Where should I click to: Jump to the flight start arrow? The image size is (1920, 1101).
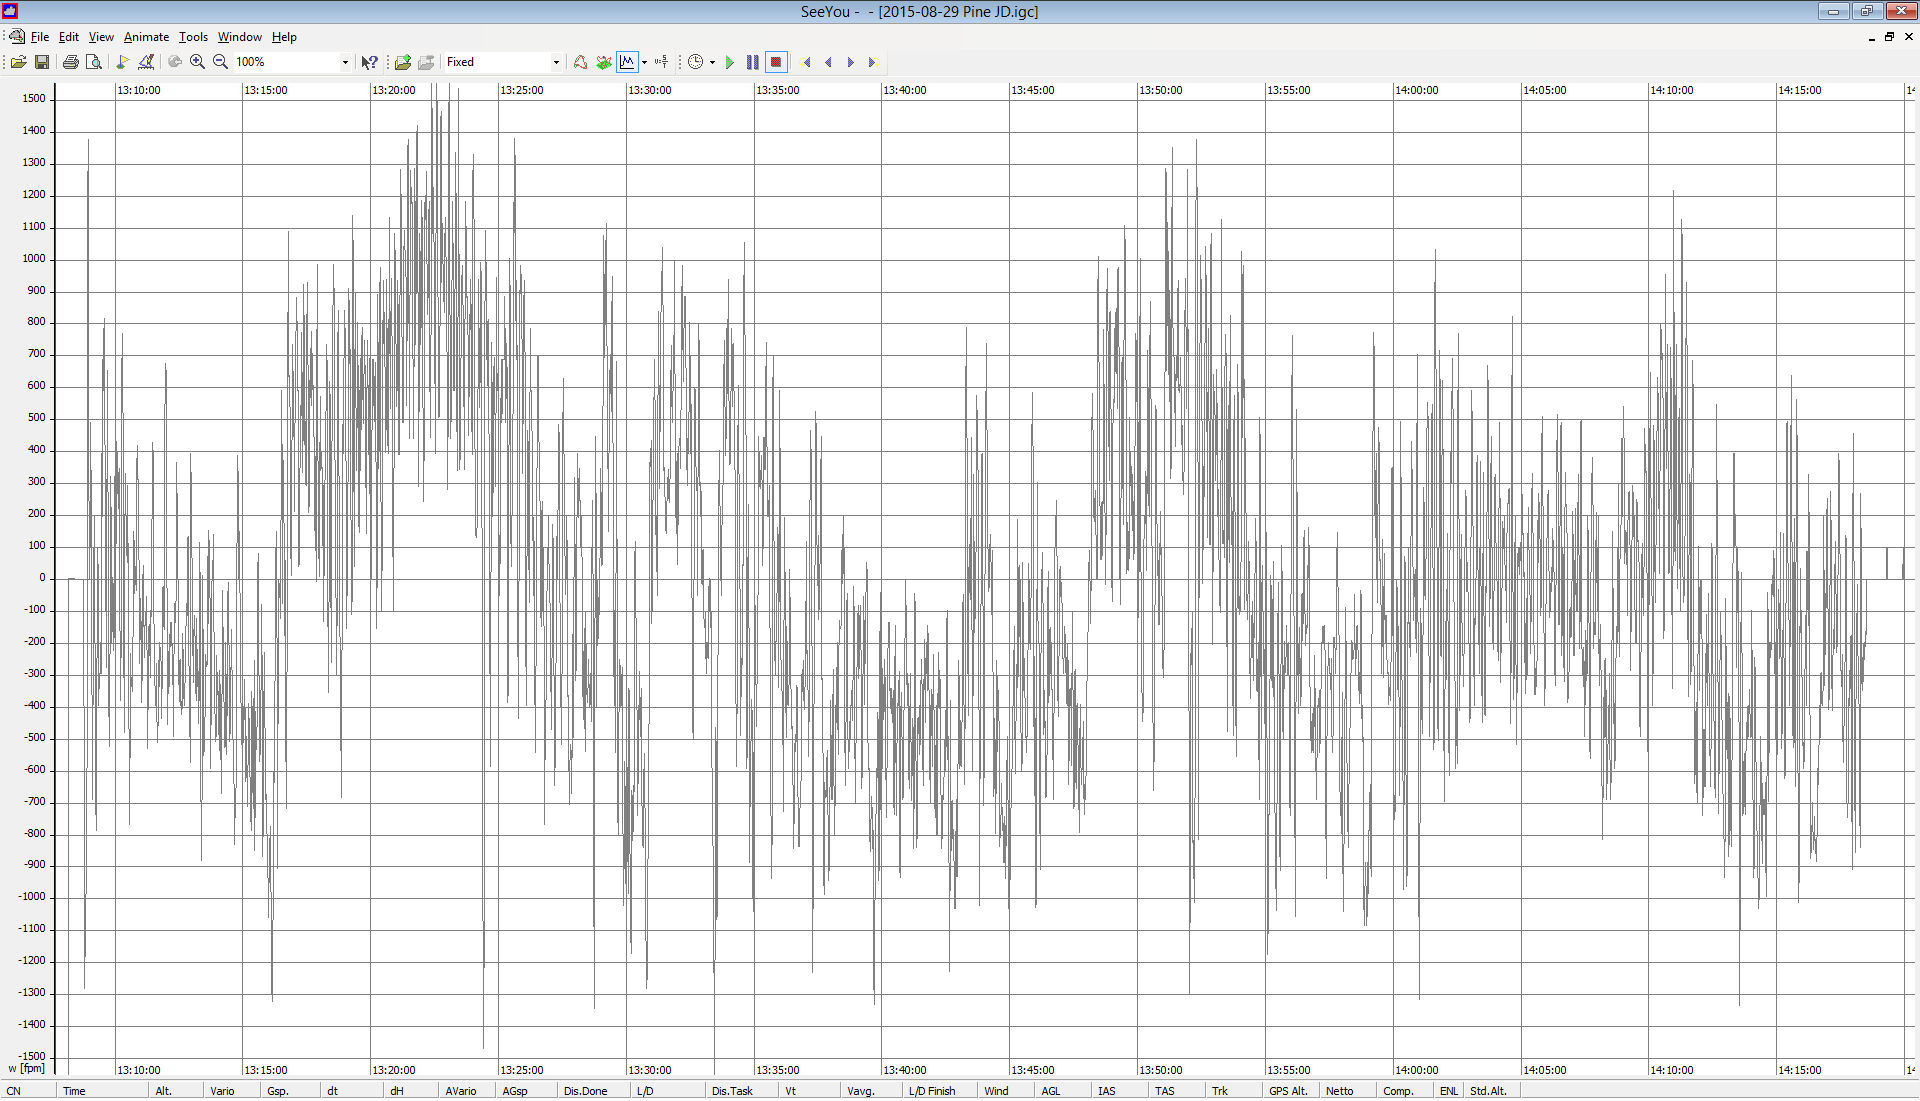807,62
